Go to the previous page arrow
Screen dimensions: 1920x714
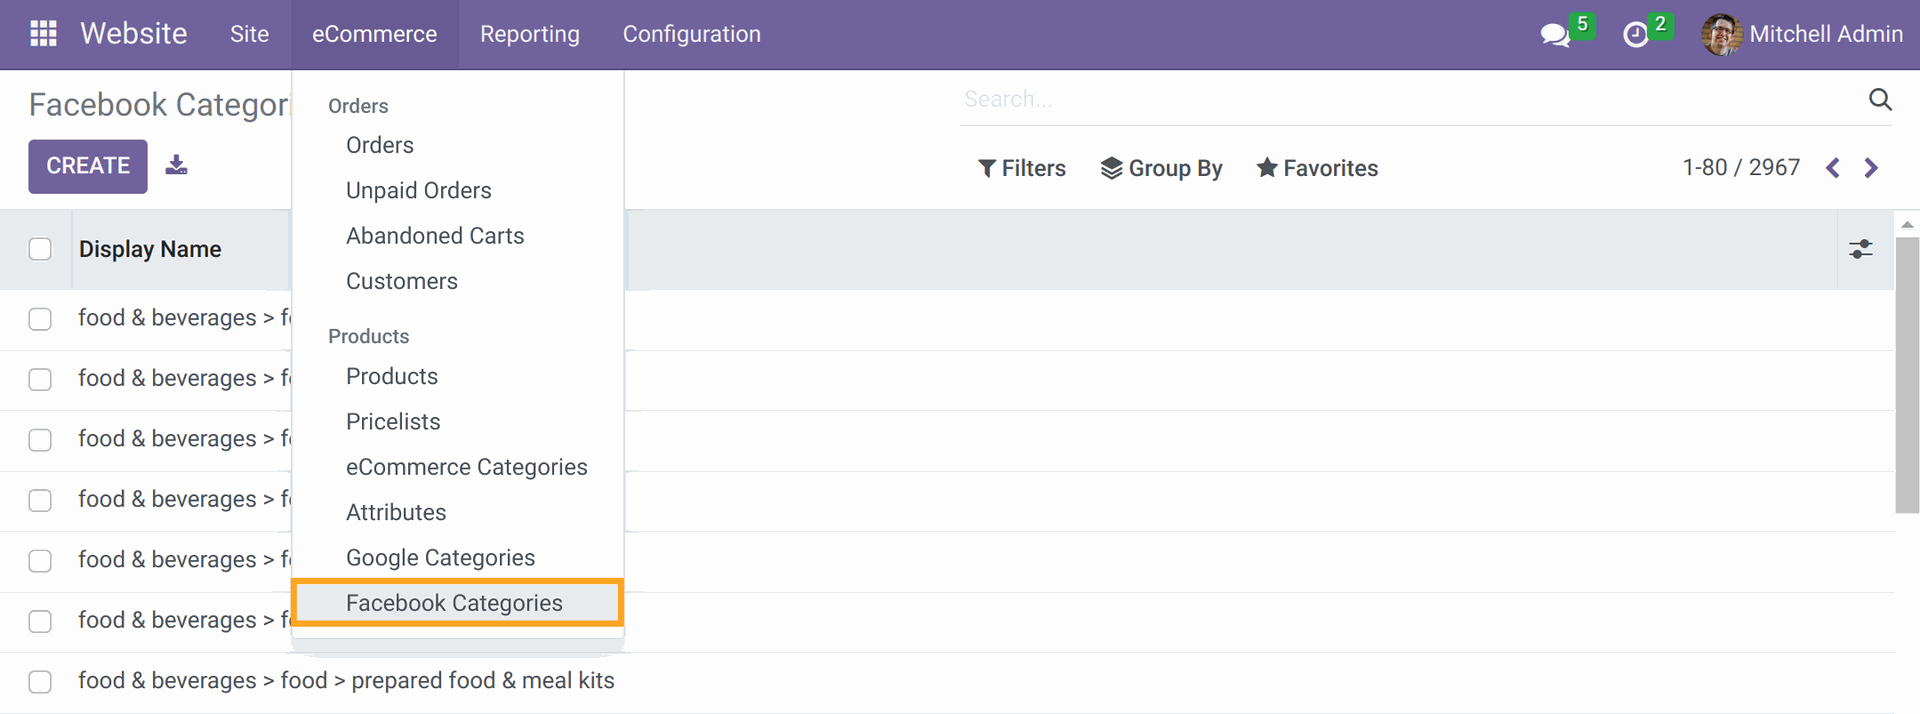tap(1833, 168)
